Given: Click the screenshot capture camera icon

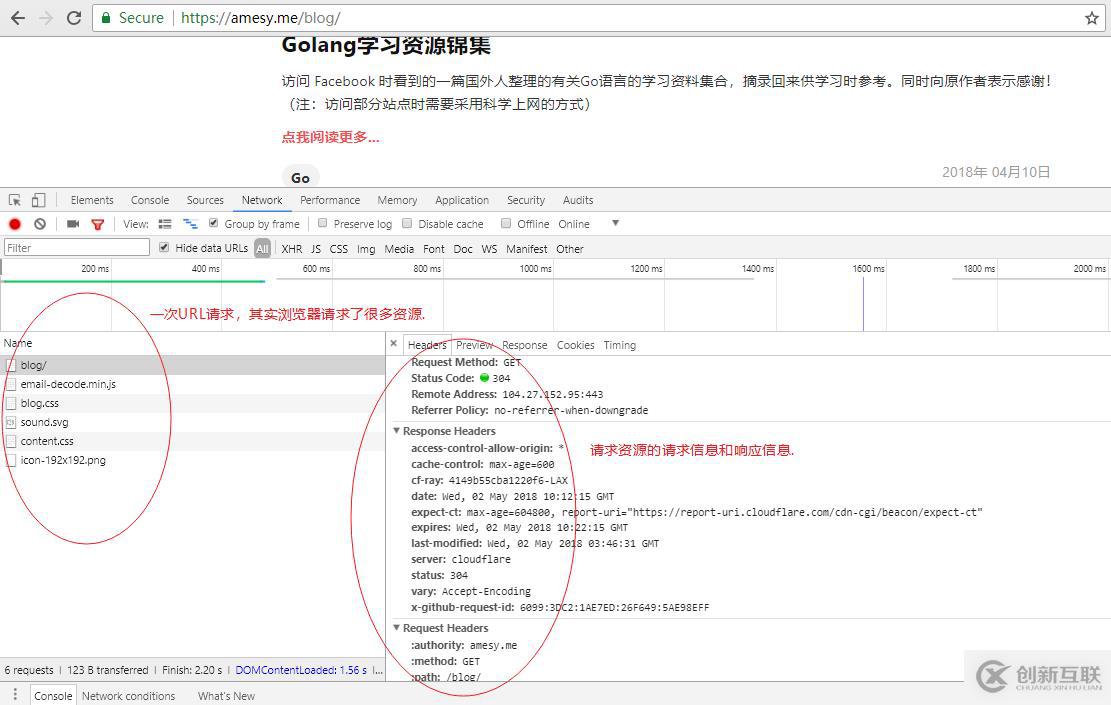Looking at the screenshot, I should (x=71, y=223).
